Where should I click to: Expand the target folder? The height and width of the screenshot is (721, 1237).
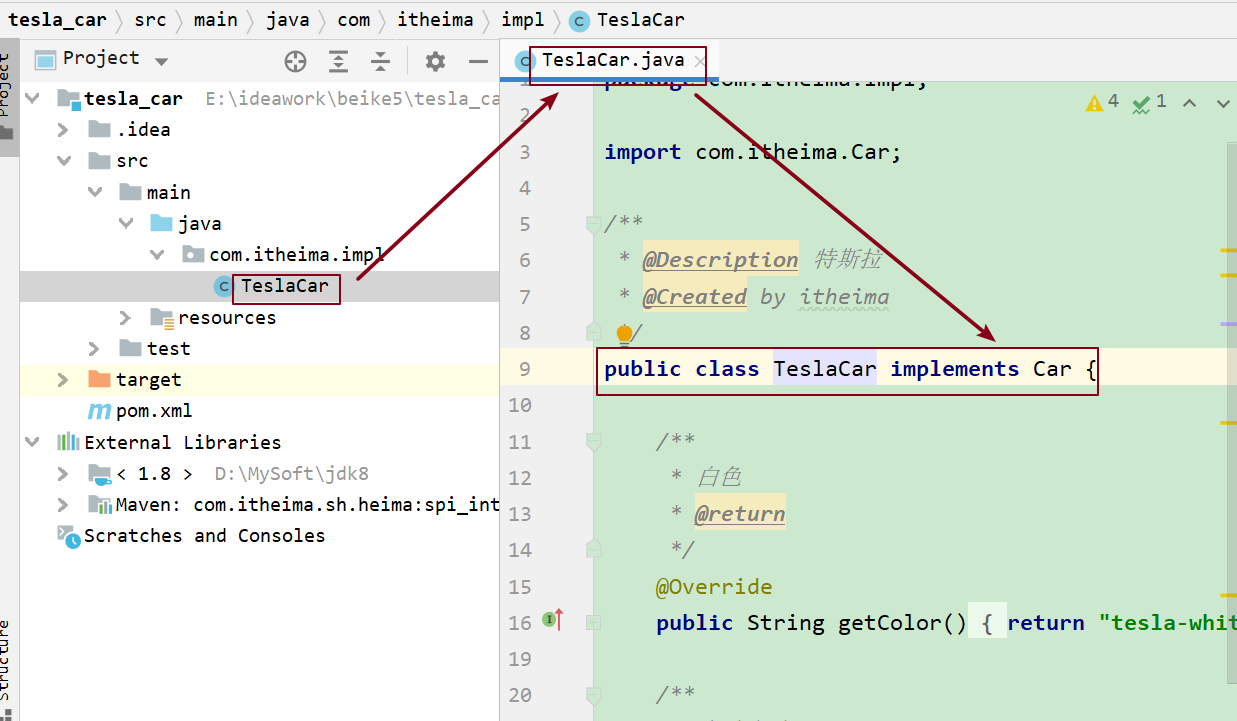tap(63, 380)
